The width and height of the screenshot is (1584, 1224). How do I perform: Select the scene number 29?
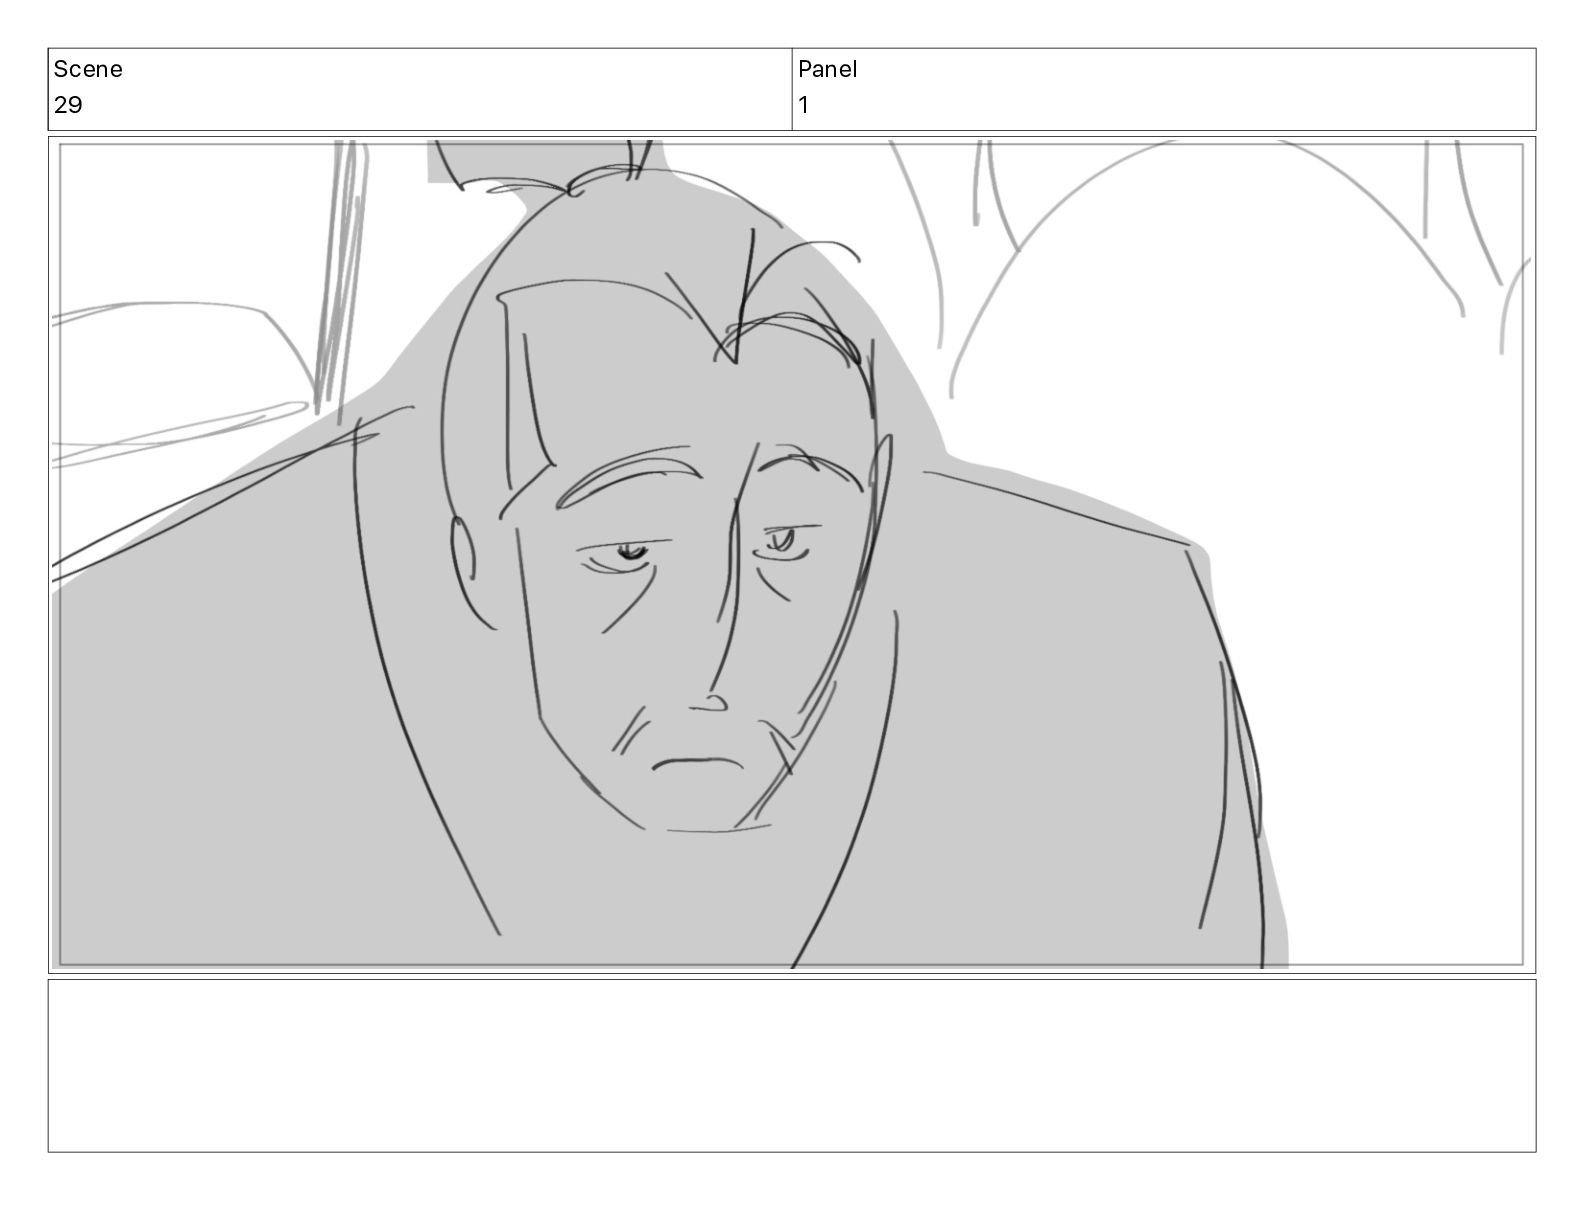68,105
